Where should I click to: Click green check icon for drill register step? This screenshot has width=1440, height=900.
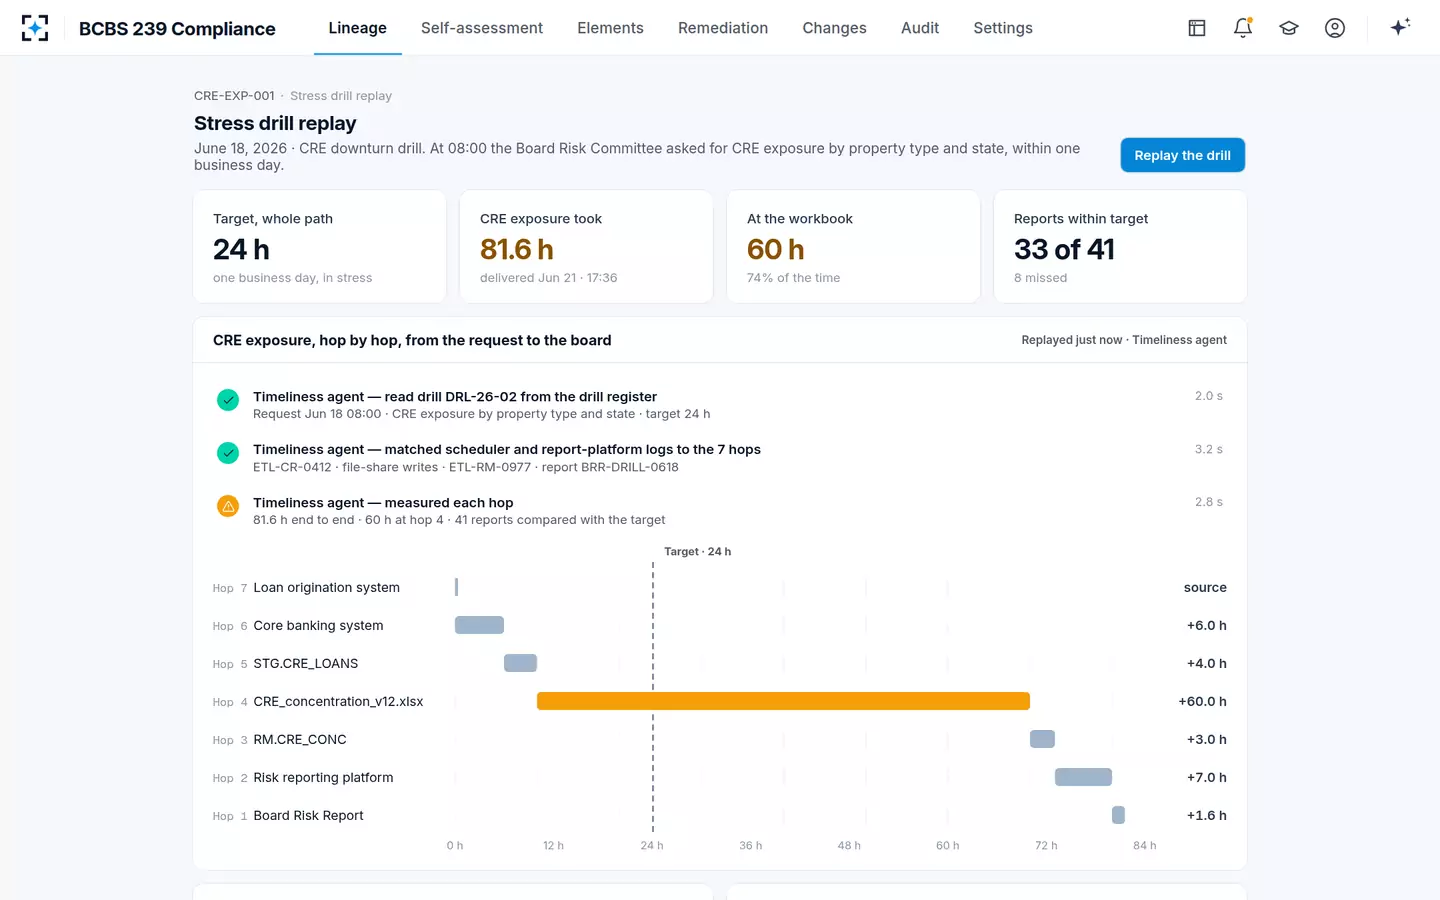point(228,400)
